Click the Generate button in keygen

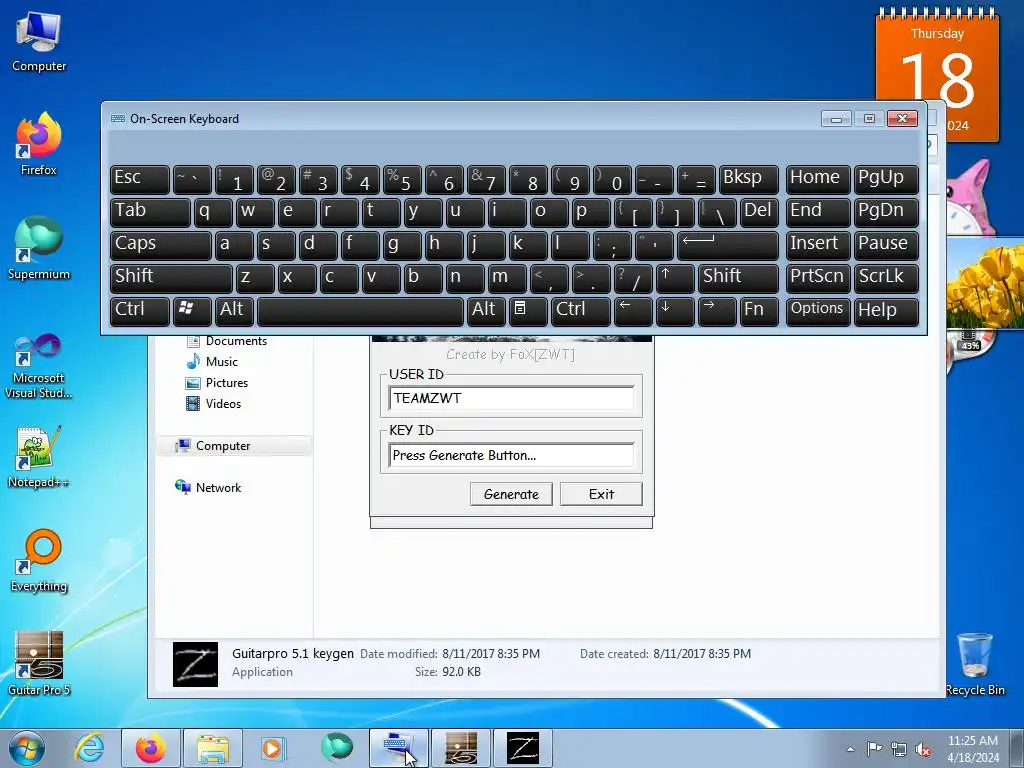tap(511, 494)
